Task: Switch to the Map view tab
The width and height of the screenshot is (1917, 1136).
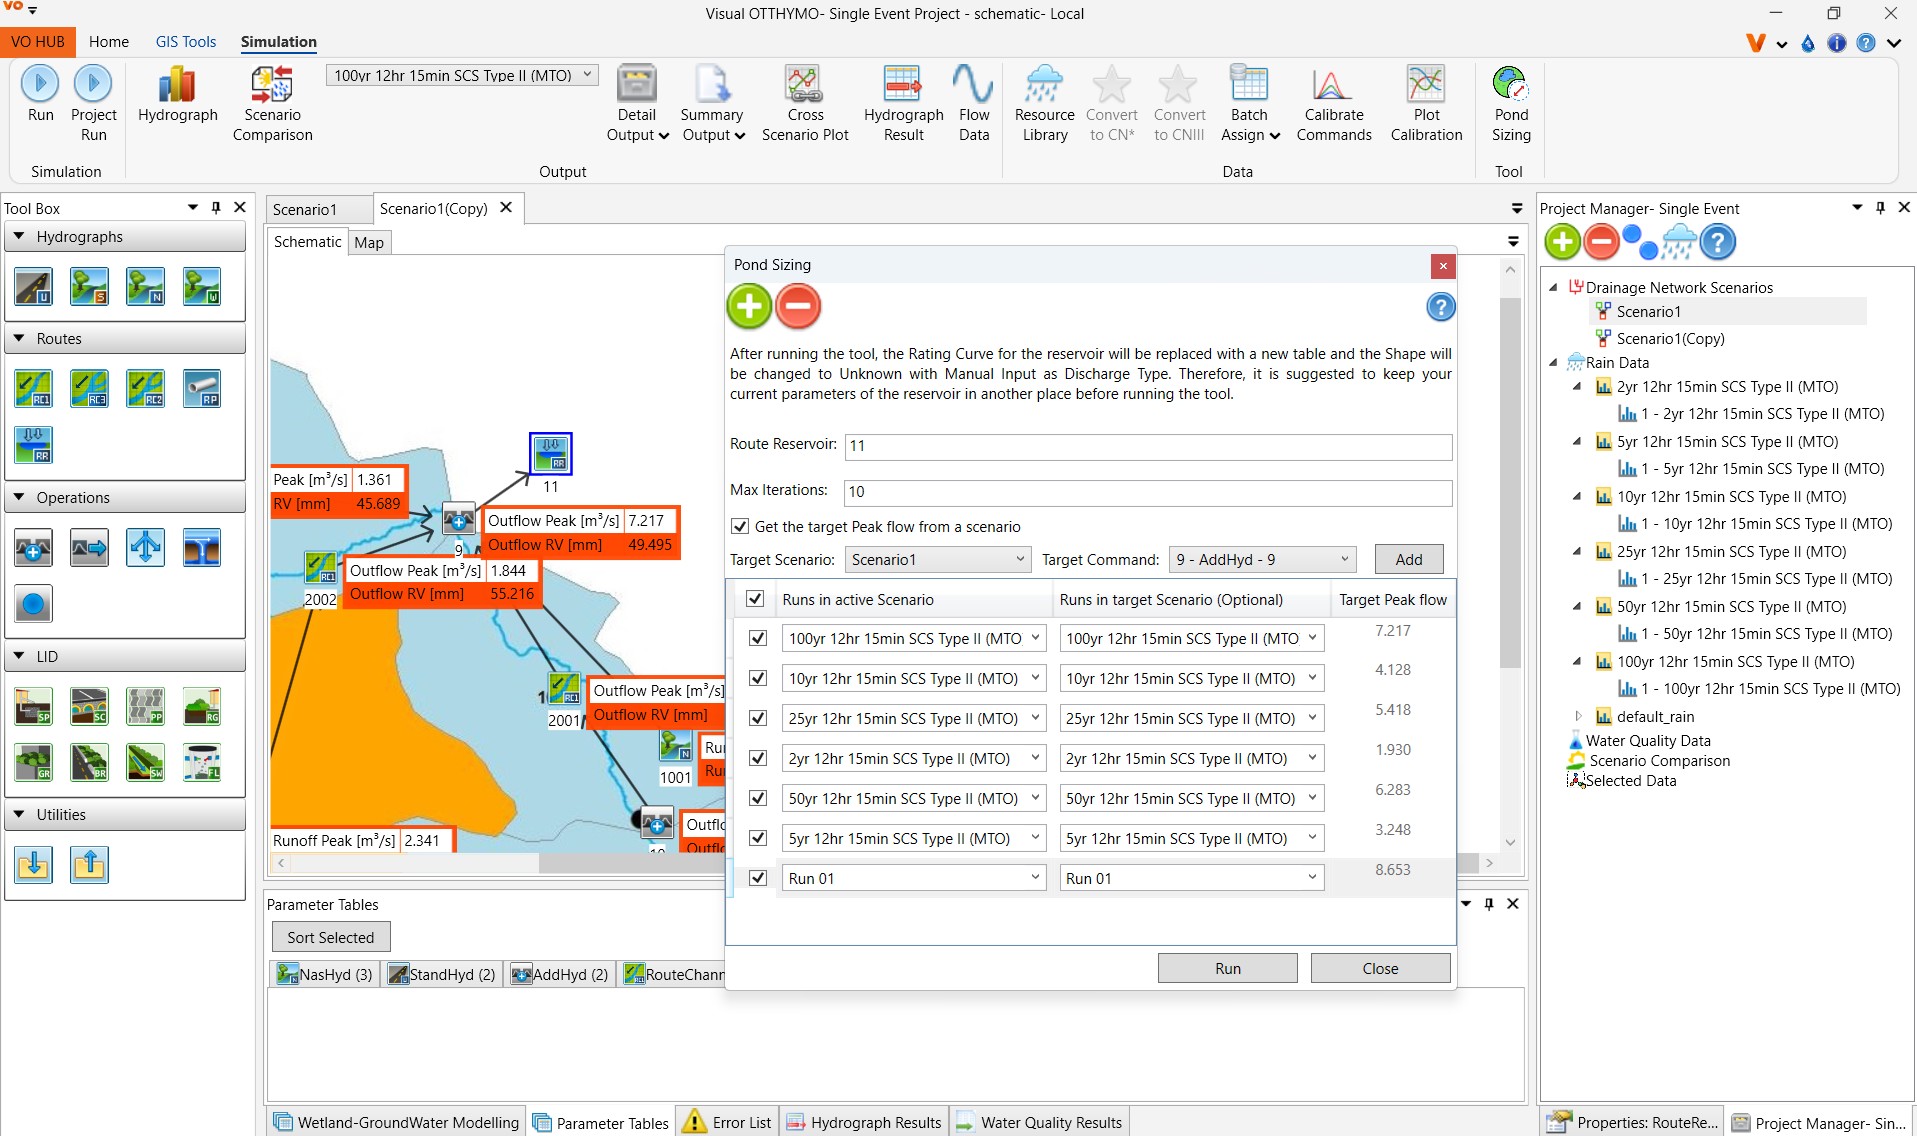Action: 369,242
